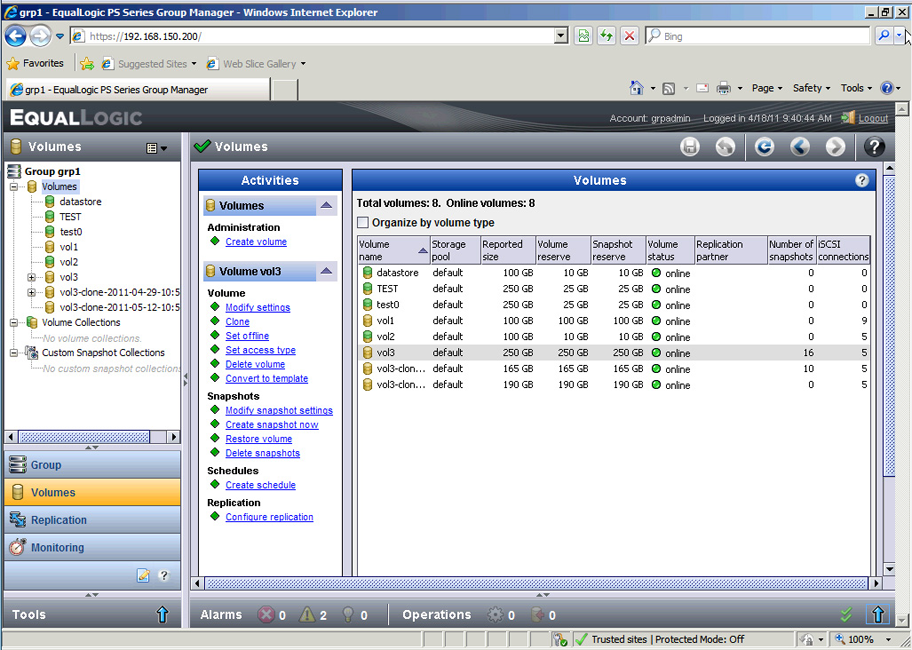This screenshot has height=650, width=912.
Task: Click the Create snapshot now link
Action: click(x=272, y=425)
